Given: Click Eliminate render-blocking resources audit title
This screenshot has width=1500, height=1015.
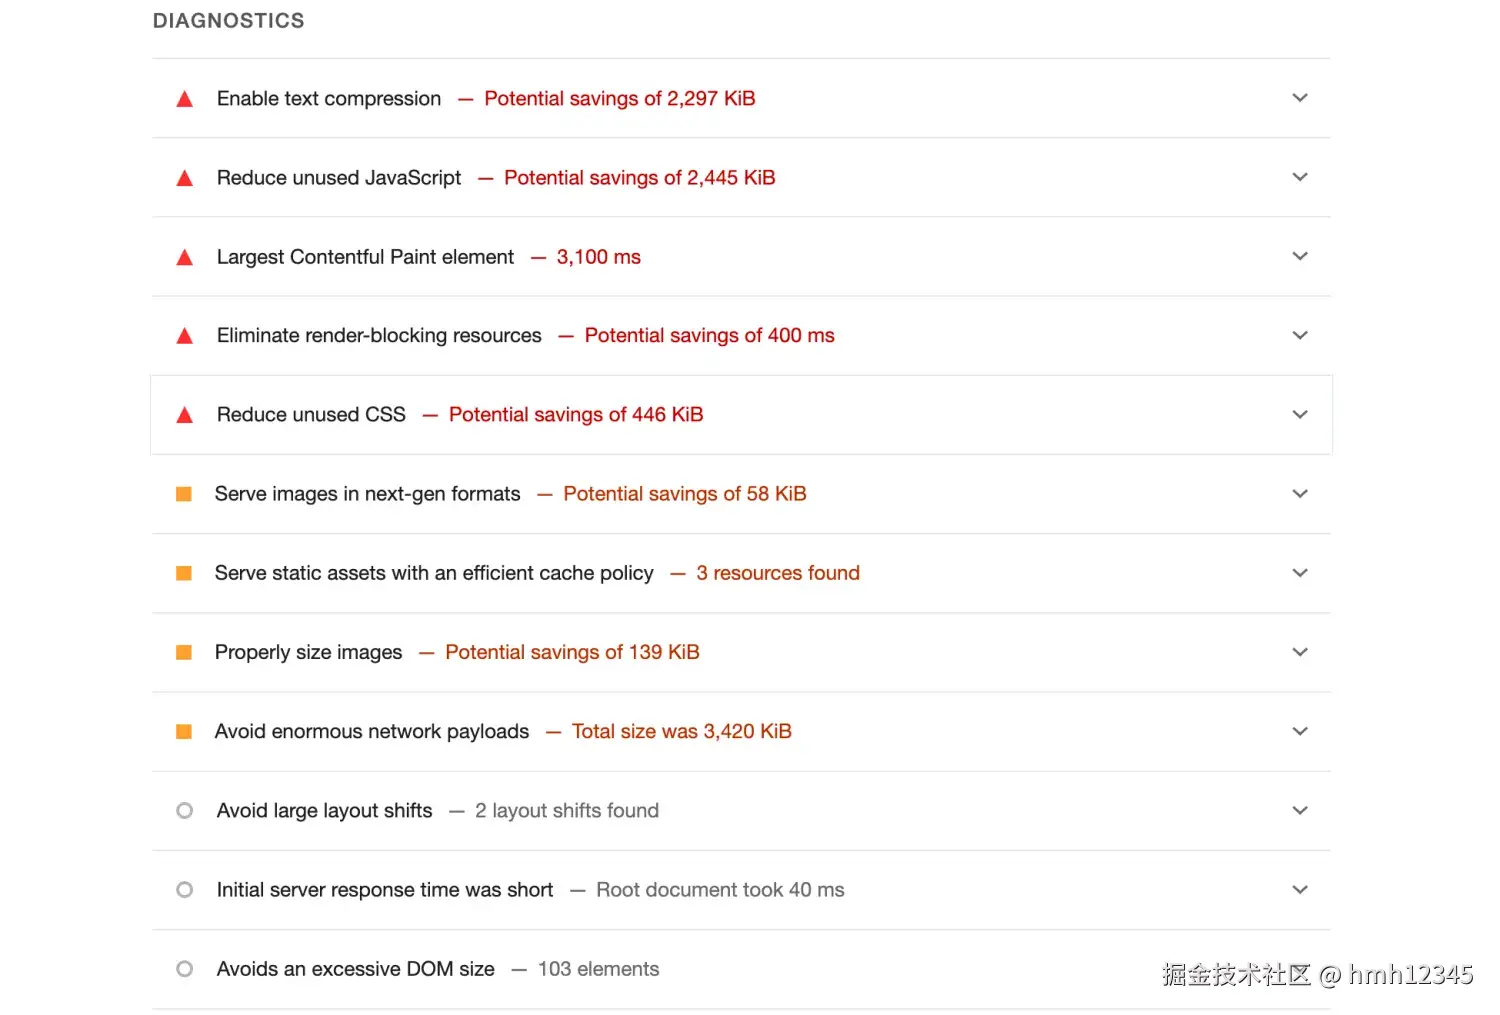Looking at the screenshot, I should pos(379,336).
